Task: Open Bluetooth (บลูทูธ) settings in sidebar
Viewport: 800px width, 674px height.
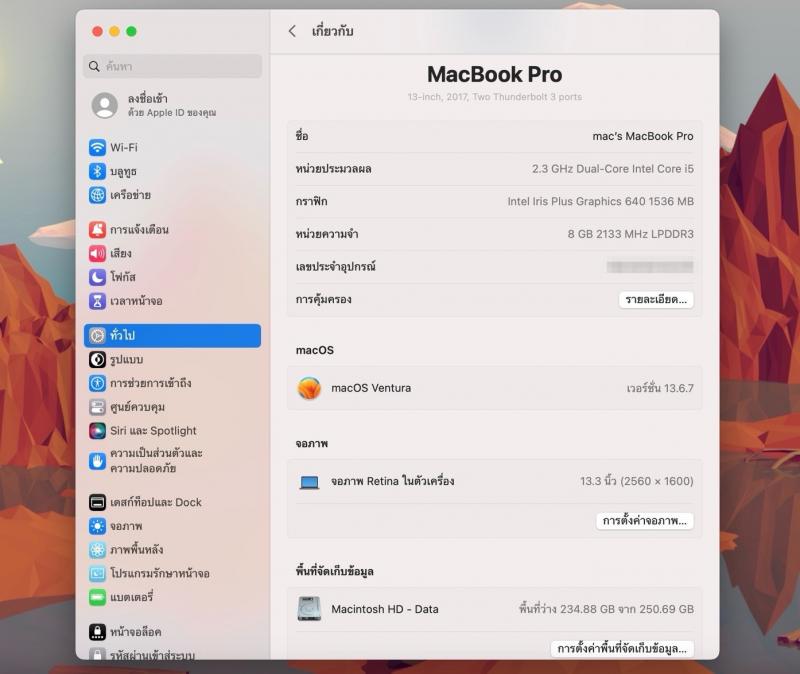Action: pos(97,171)
